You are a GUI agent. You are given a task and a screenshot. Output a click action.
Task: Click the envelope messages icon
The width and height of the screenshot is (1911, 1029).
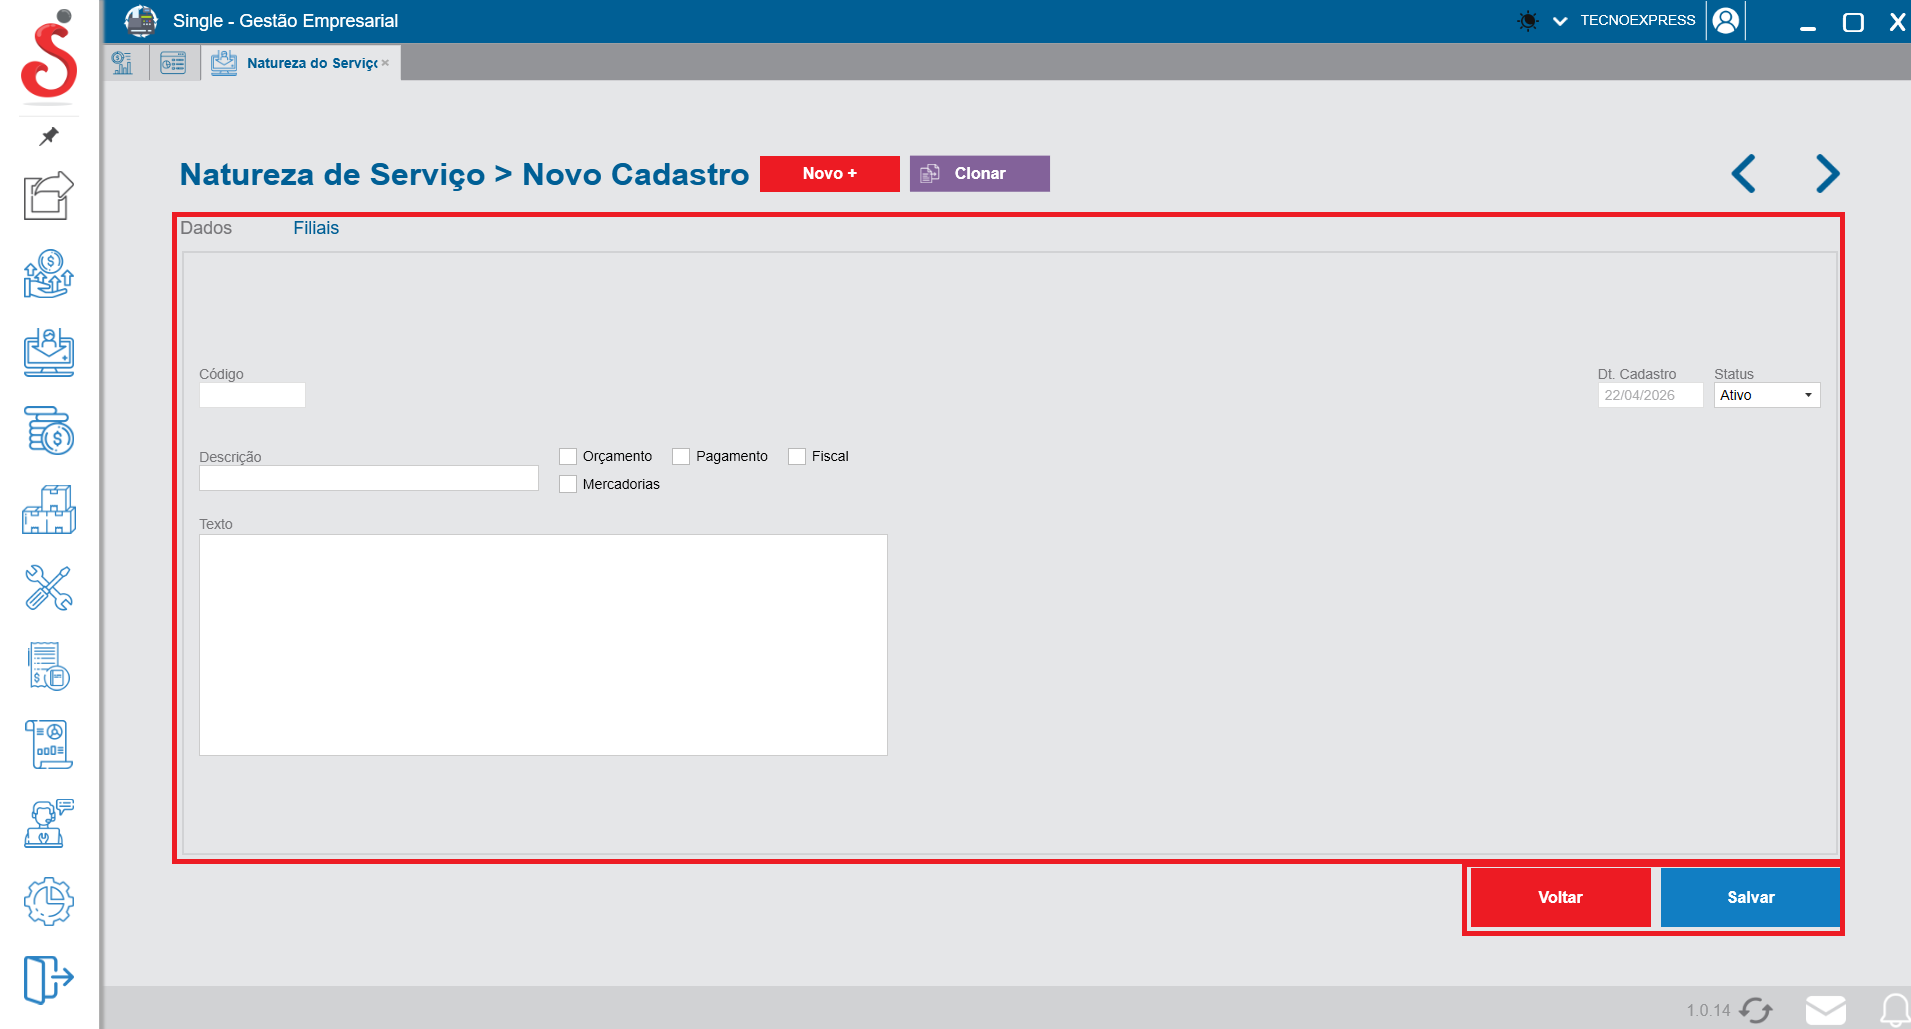click(1825, 1010)
